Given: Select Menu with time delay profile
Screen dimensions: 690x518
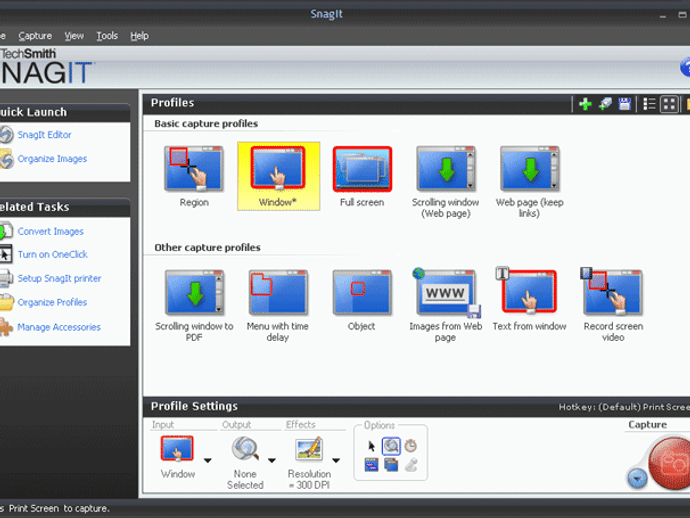Looking at the screenshot, I should pos(278,306).
